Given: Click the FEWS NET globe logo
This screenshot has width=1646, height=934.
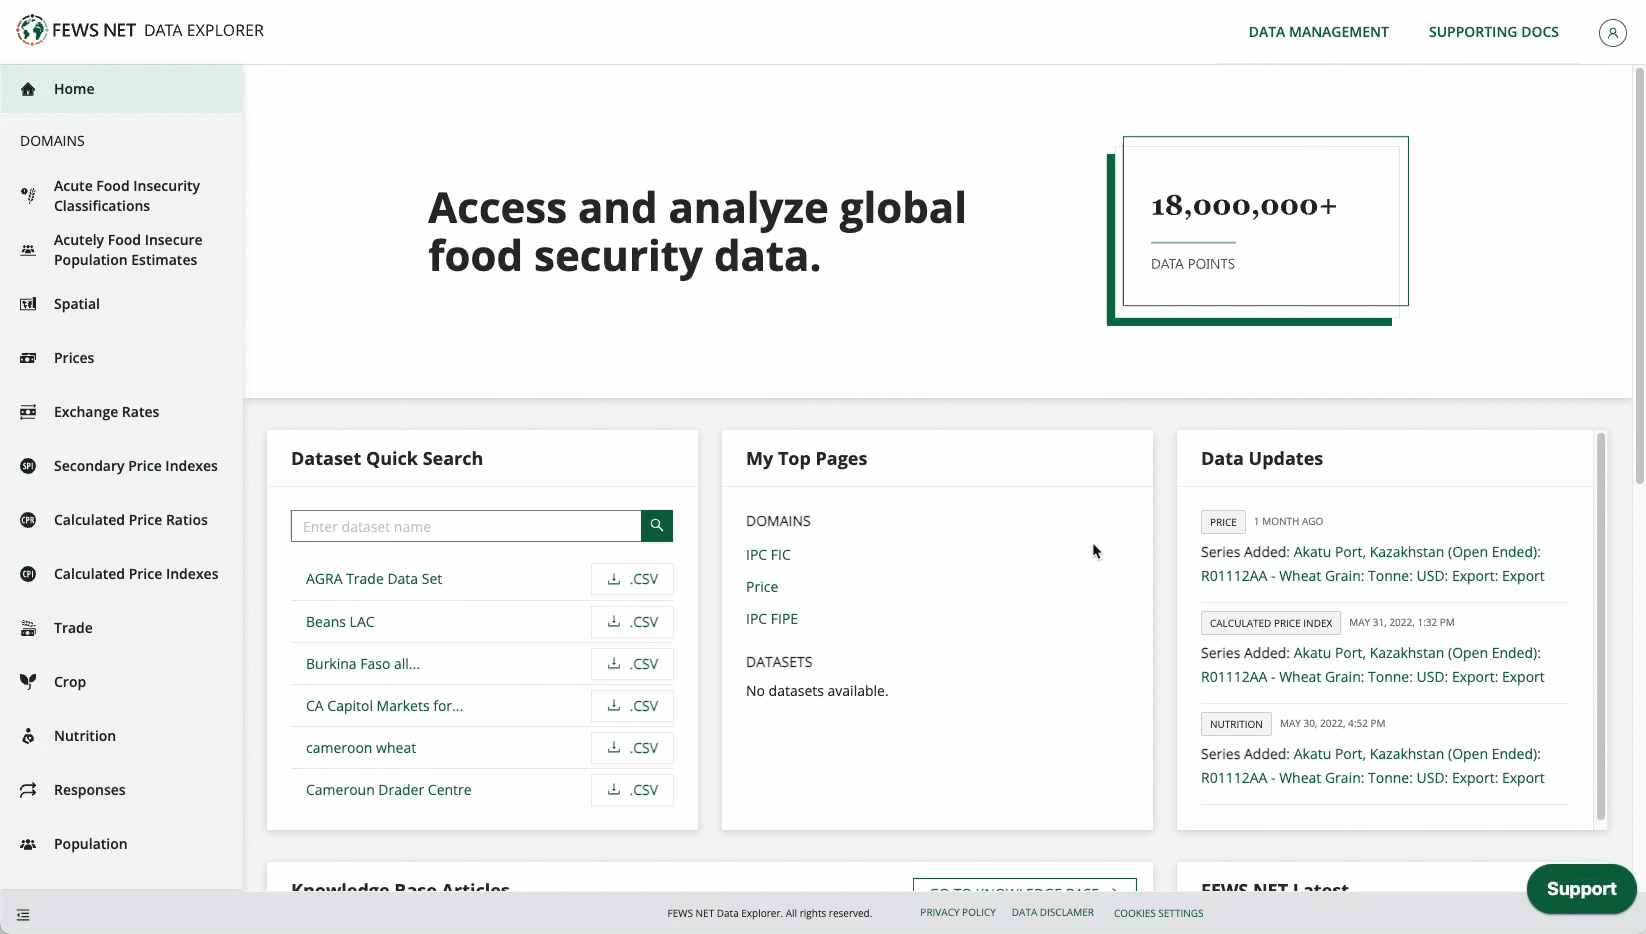Looking at the screenshot, I should 31,30.
